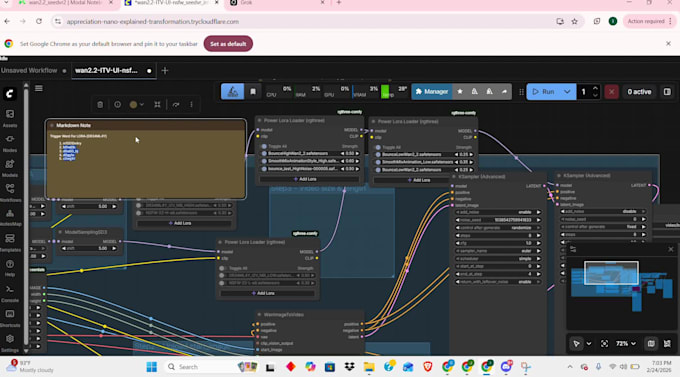Toggle the SmoothMixAnimationStyle_High lora
Screen dimensions: 680x377
(x=264, y=161)
